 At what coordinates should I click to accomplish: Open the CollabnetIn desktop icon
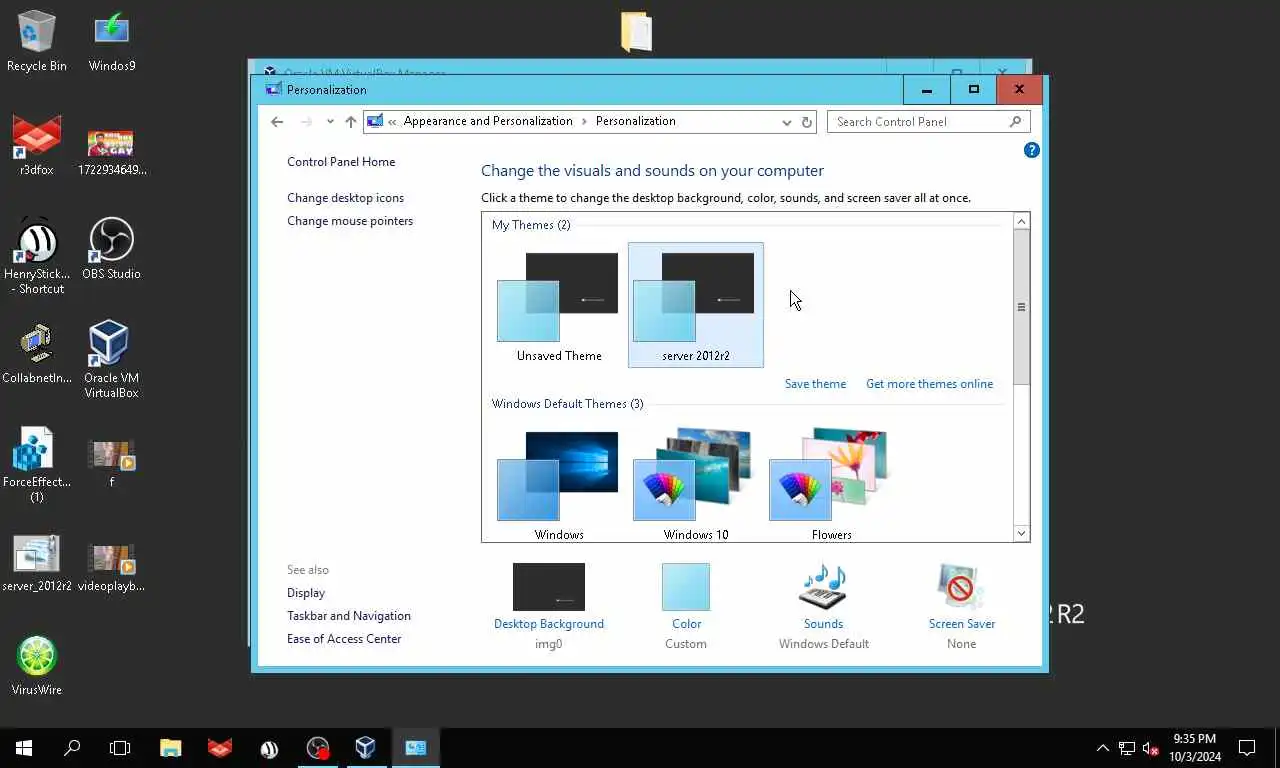(37, 353)
